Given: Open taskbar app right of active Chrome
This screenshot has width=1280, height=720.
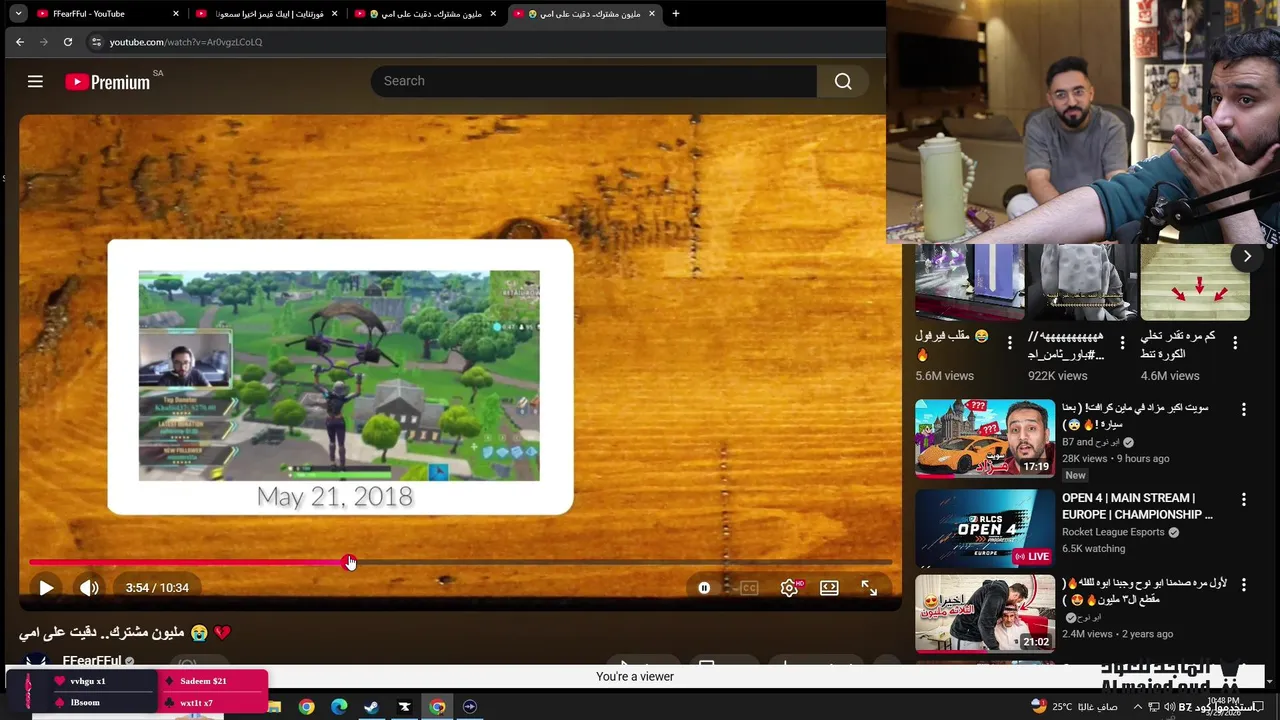Looking at the screenshot, I should coord(470,707).
